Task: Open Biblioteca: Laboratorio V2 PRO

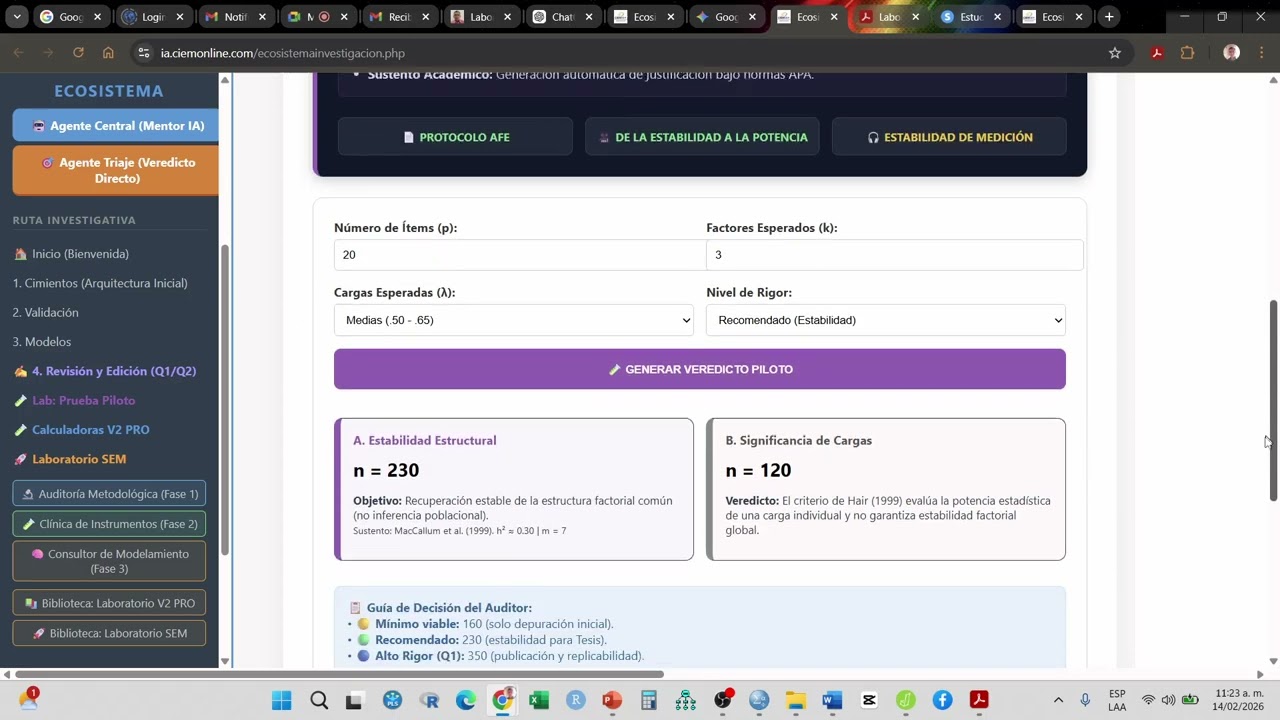Action: coord(109,603)
